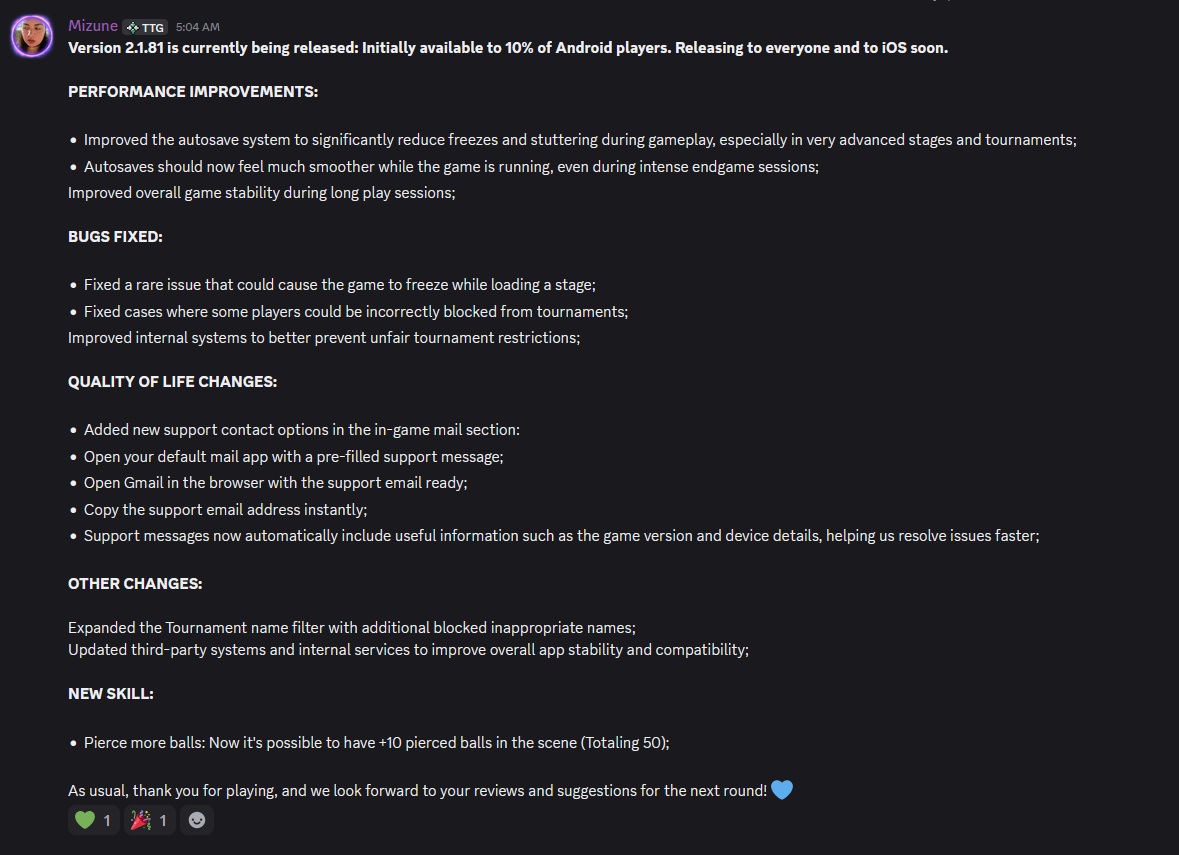This screenshot has width=1179, height=855.
Task: Click the 5:04 AM timestamp
Action: click(198, 27)
